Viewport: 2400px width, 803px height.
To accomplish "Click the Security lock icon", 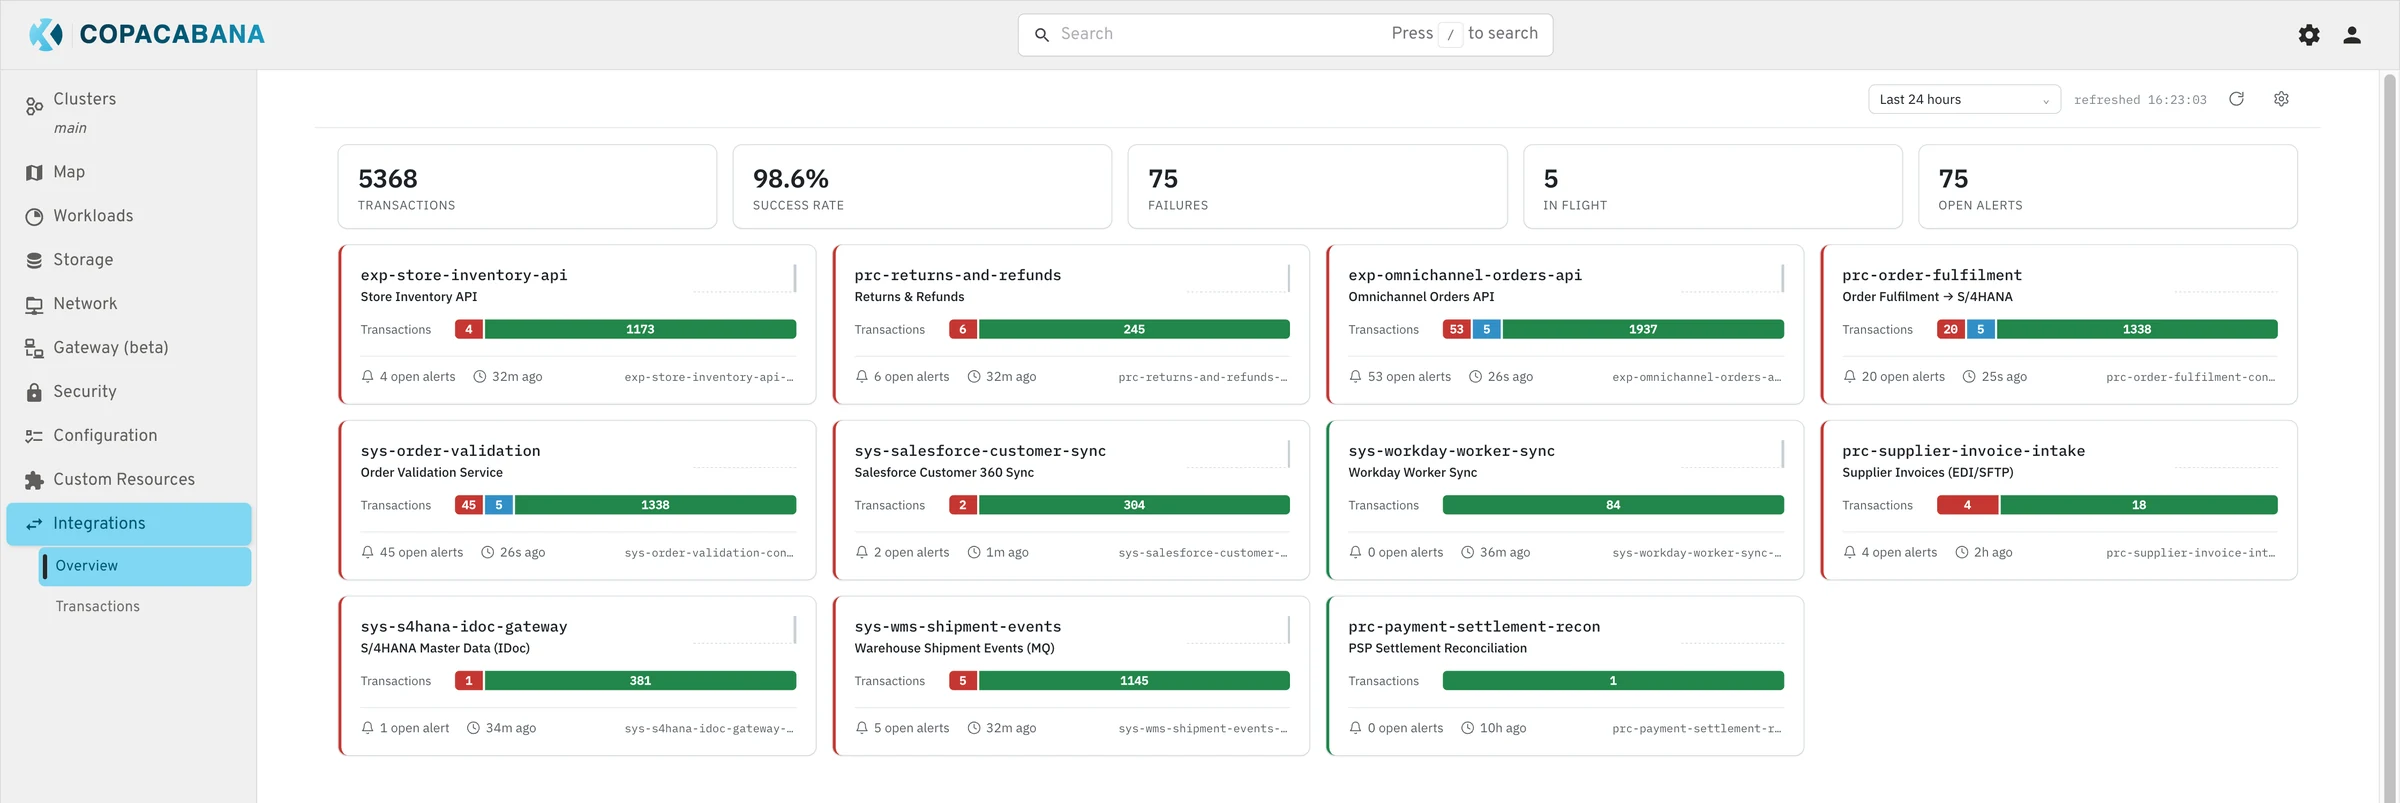I will 34,392.
